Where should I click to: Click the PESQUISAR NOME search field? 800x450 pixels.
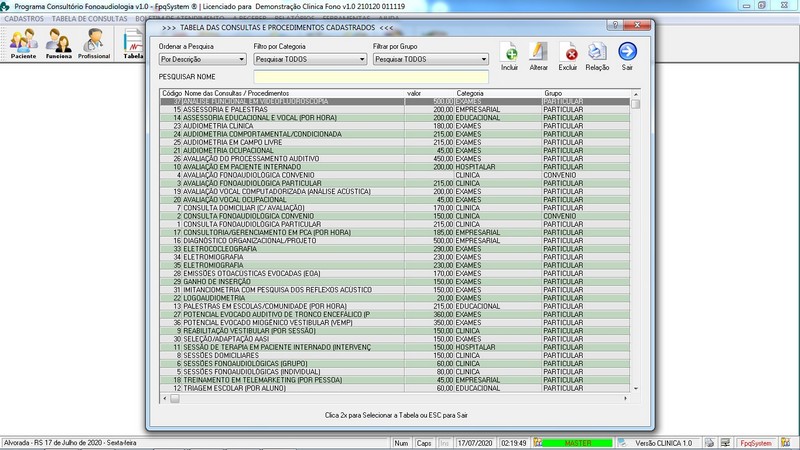click(371, 77)
